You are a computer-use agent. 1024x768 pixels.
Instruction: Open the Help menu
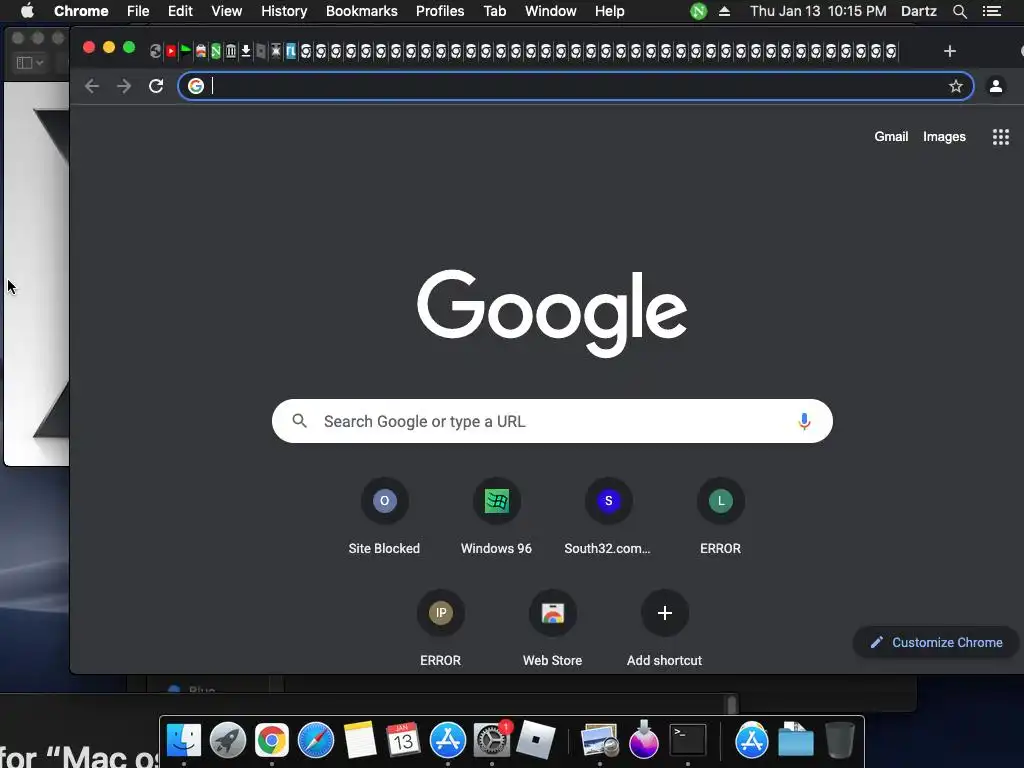[x=609, y=11]
